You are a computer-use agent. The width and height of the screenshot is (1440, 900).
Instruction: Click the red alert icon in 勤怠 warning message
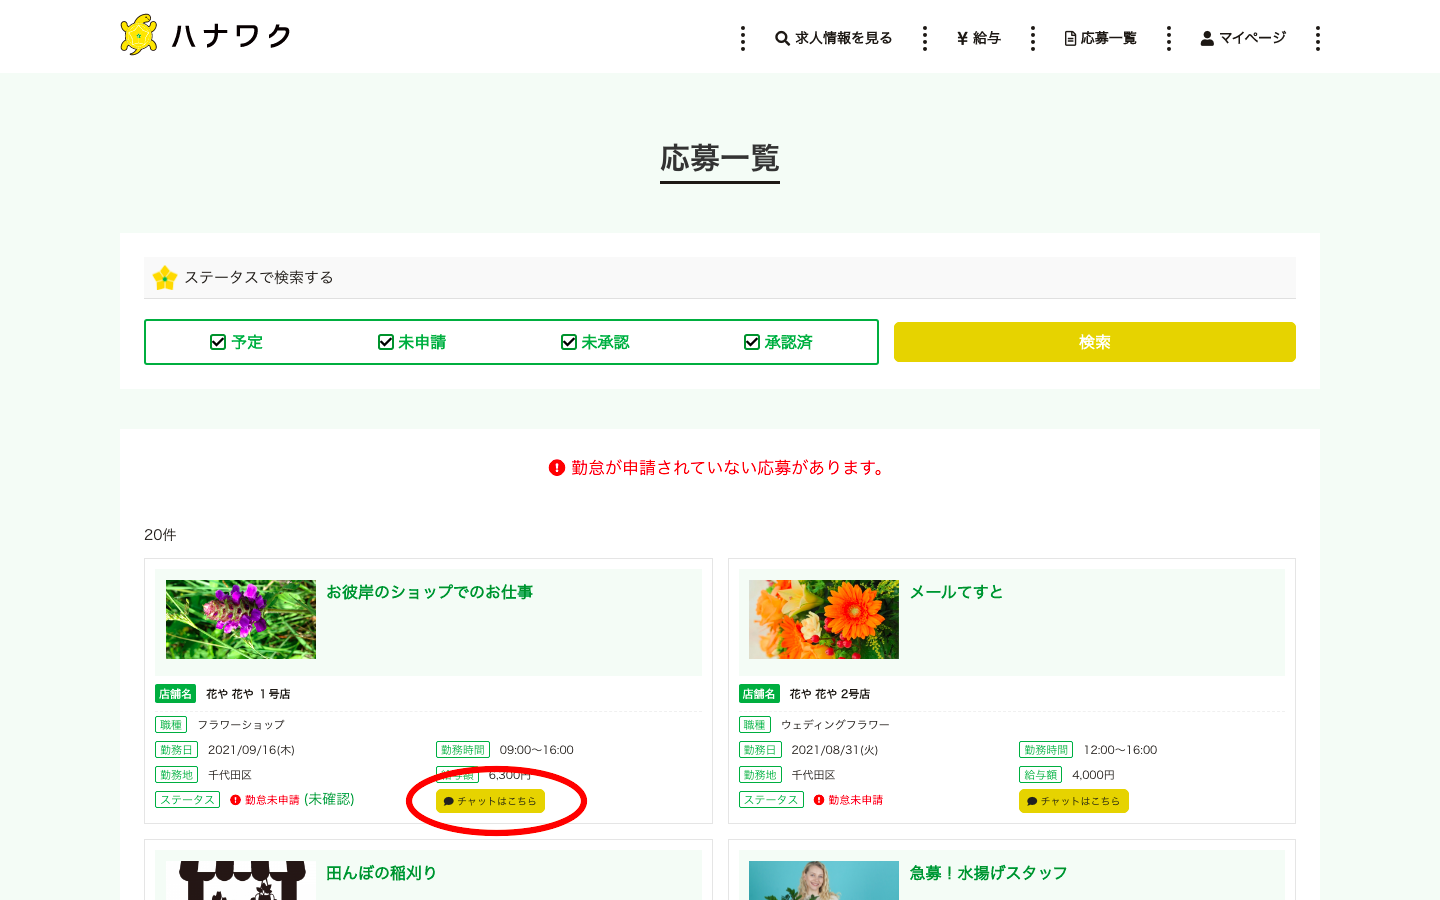tap(557, 467)
